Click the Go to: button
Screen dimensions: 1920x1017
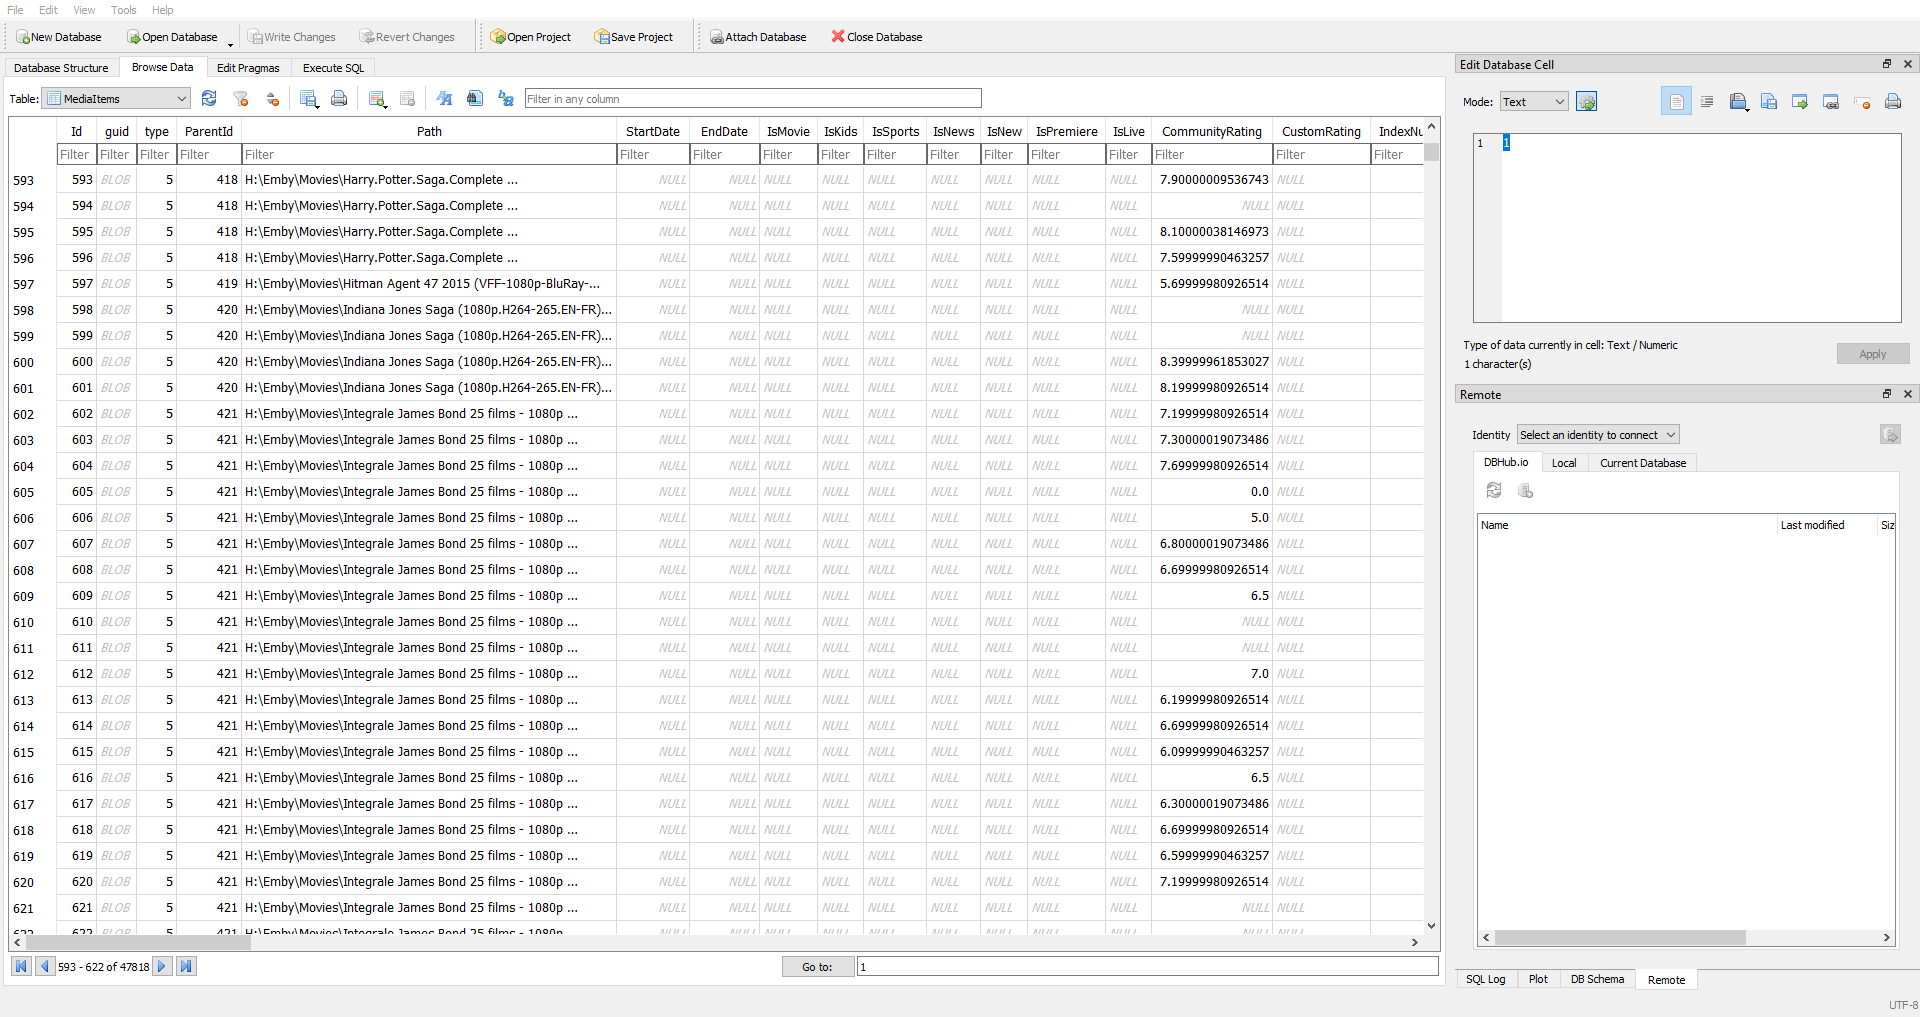pos(817,967)
